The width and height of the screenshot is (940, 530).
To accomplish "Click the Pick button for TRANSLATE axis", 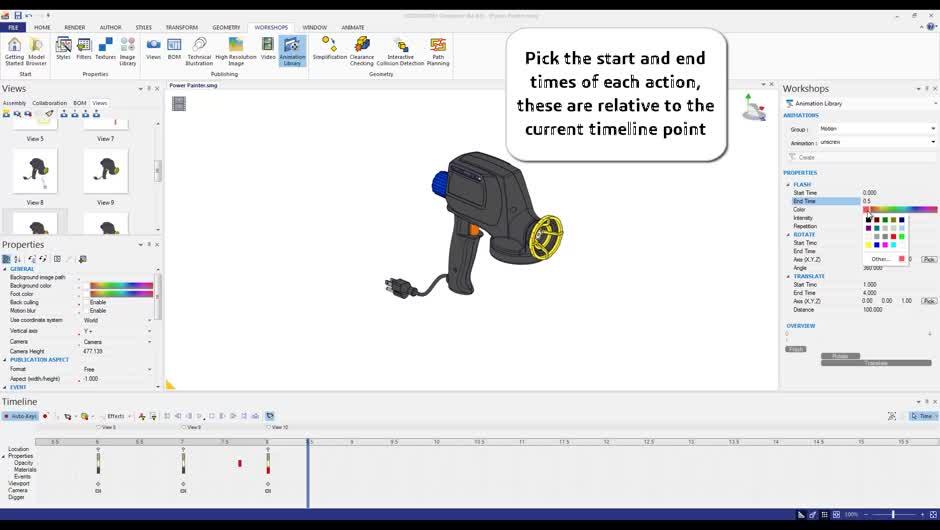I will [x=929, y=301].
